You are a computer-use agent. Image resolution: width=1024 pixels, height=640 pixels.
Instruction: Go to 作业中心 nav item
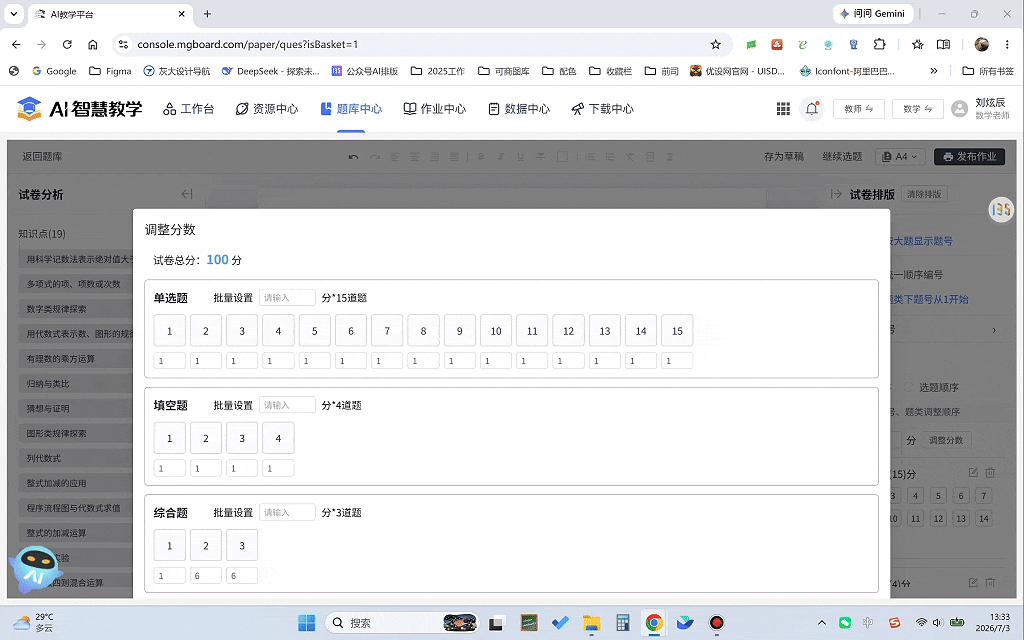(434, 109)
